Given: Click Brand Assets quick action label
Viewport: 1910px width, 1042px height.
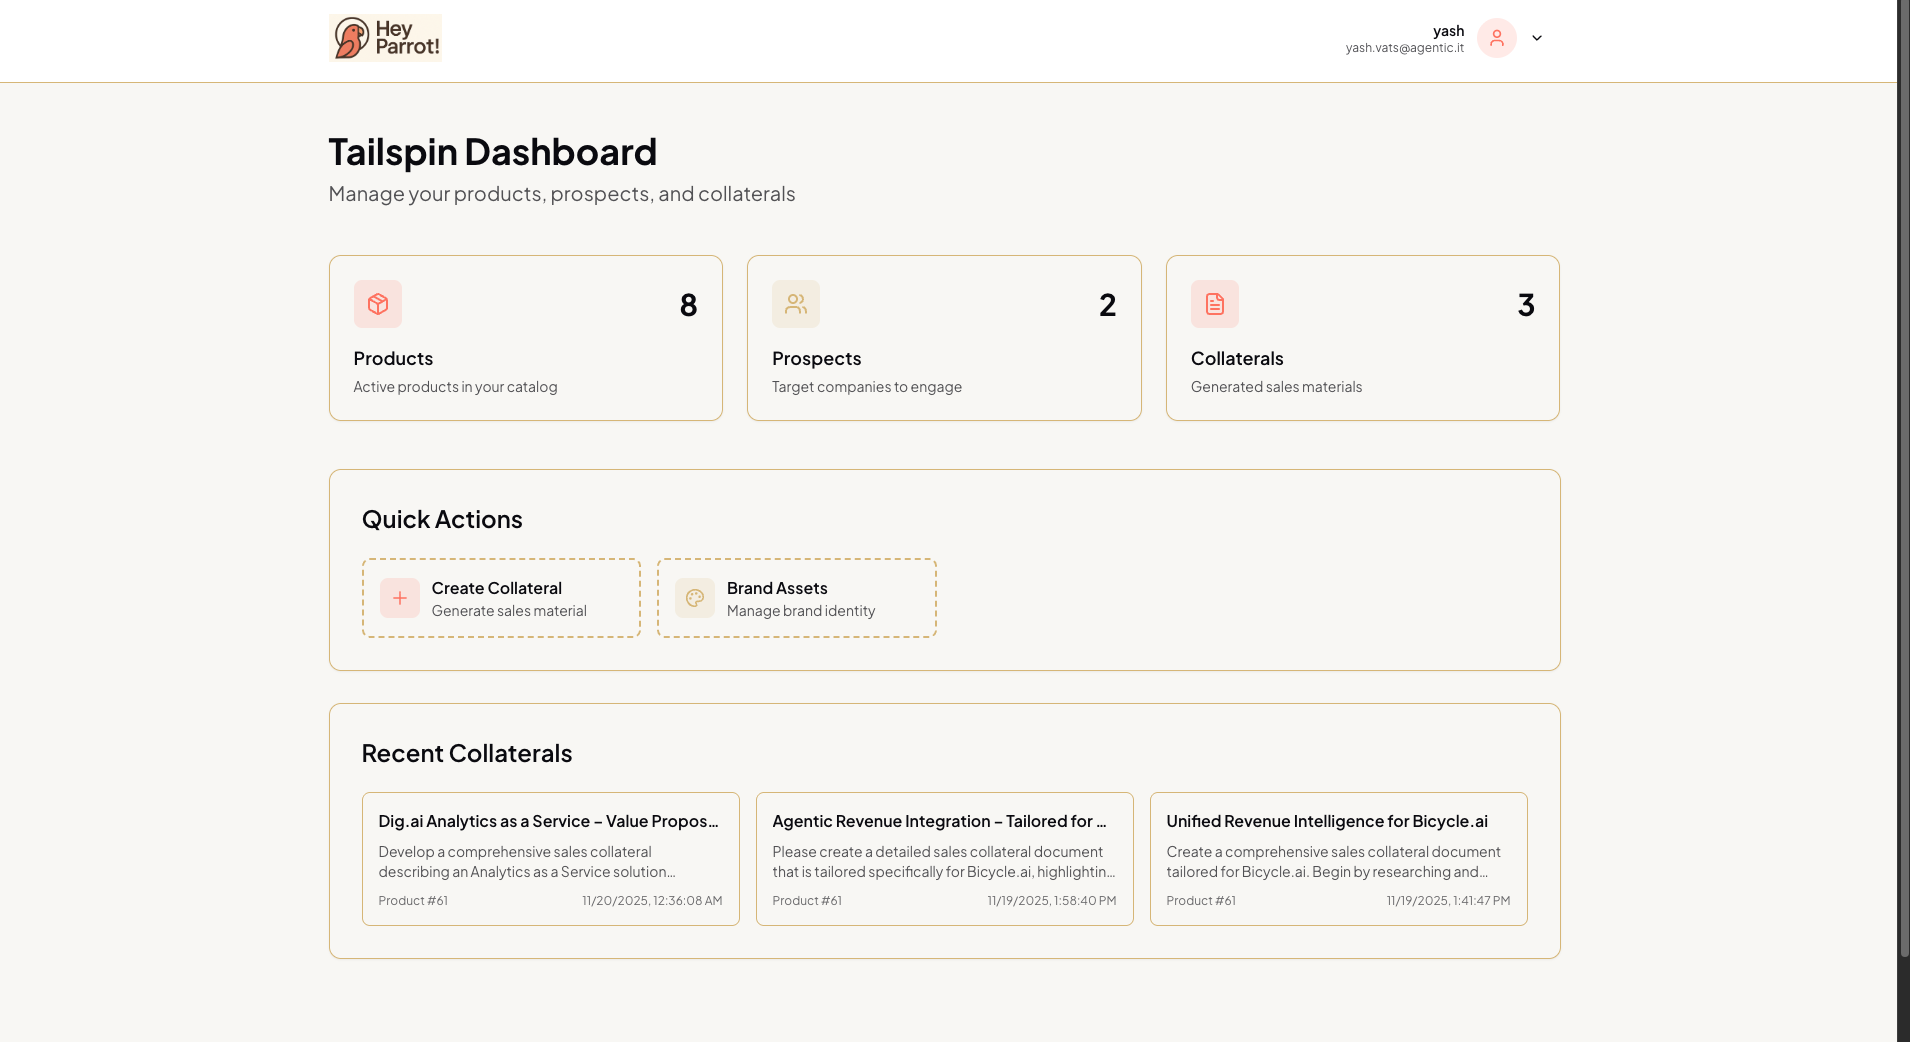Looking at the screenshot, I should [x=777, y=588].
